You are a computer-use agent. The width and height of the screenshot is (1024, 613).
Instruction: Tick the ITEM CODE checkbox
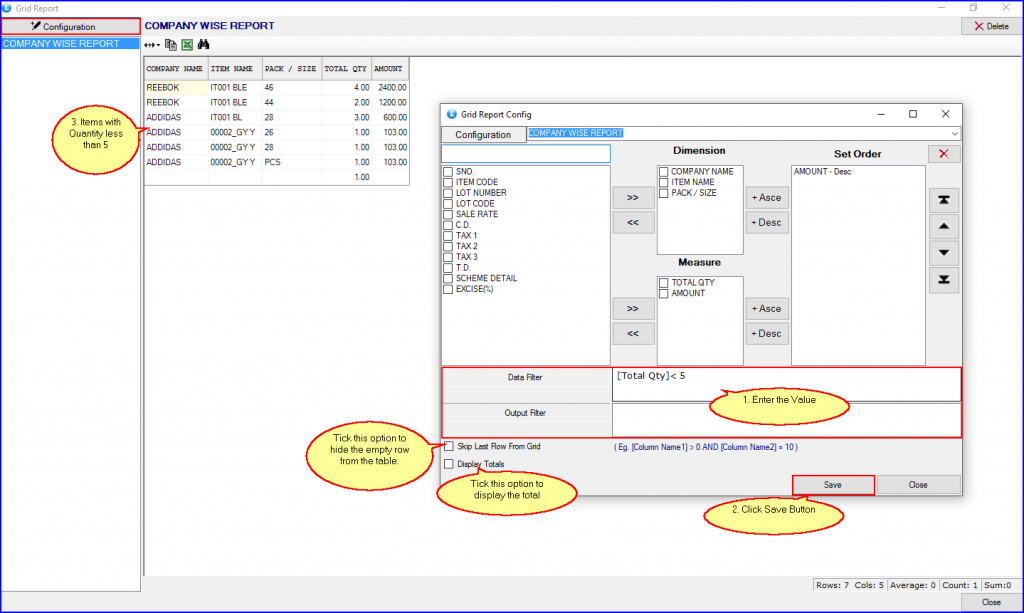[448, 182]
